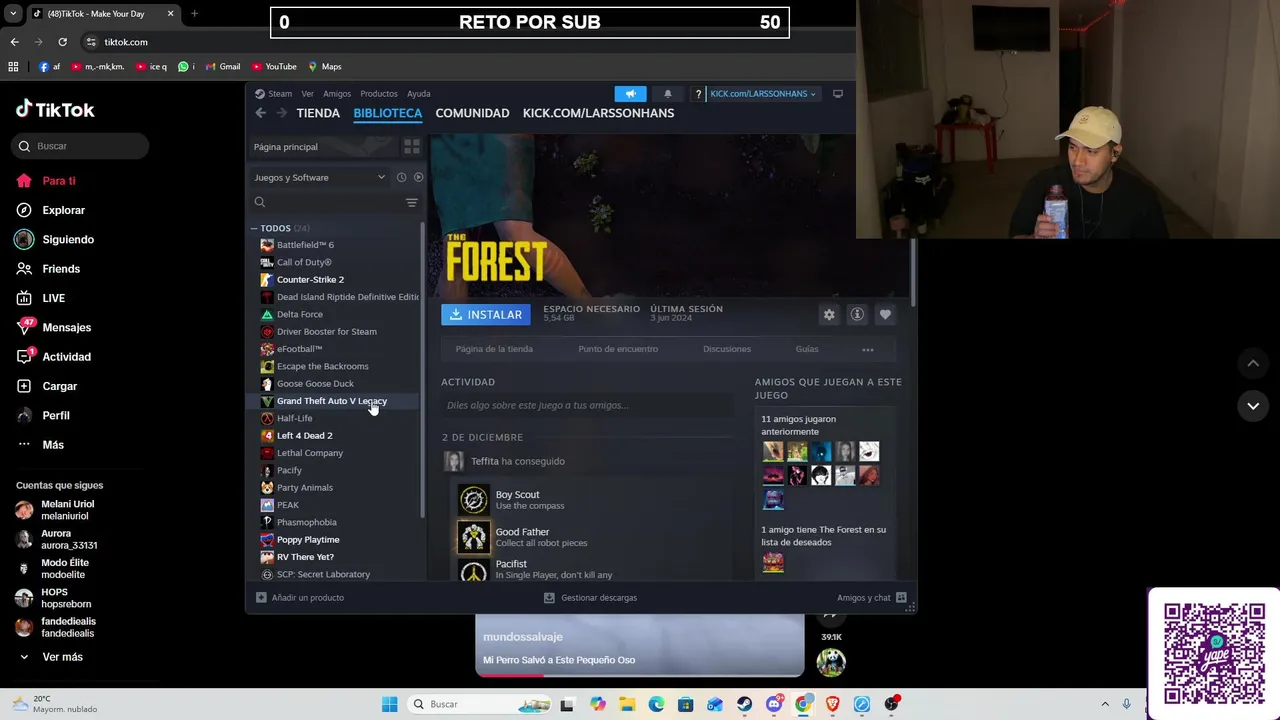The width and height of the screenshot is (1280, 720).
Task: Seek on TikTok video progress bar
Action: 640,675
